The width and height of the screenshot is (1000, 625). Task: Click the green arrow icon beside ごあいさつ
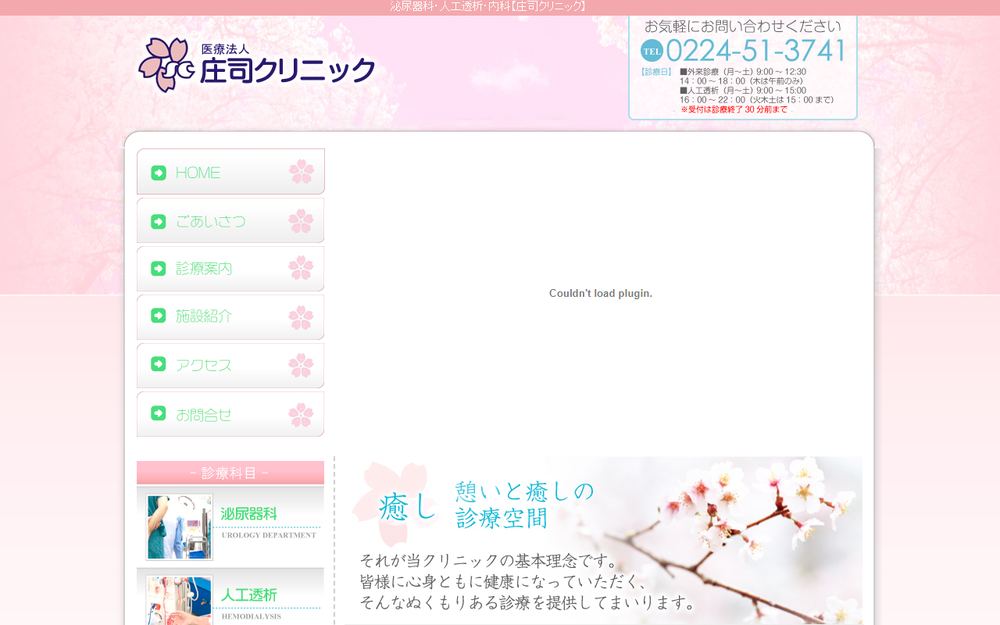click(x=158, y=221)
